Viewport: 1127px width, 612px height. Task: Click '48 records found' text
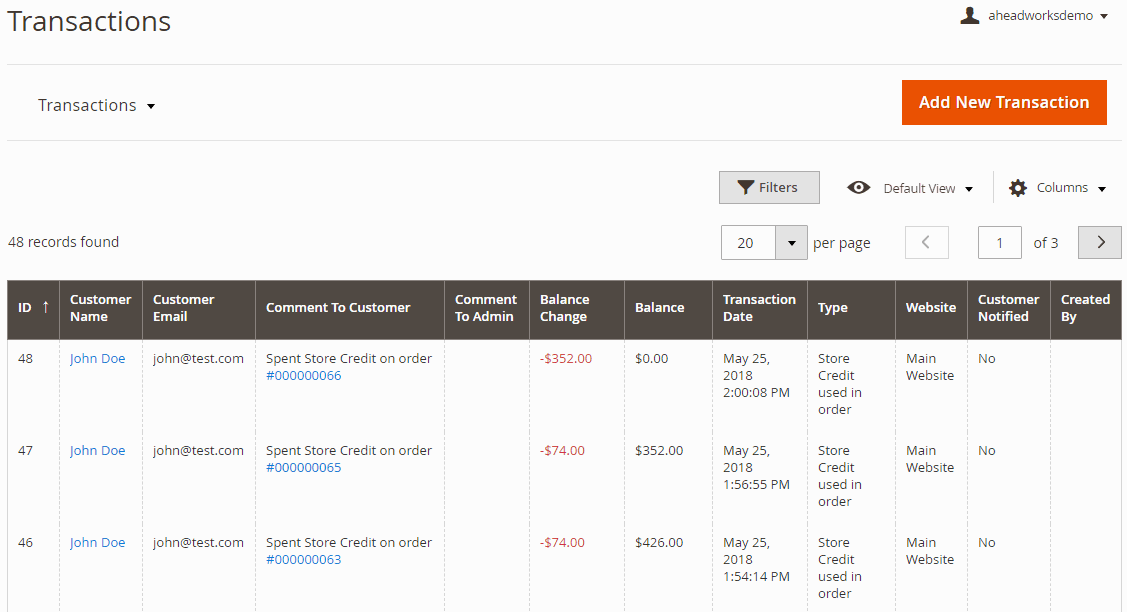[x=63, y=242]
